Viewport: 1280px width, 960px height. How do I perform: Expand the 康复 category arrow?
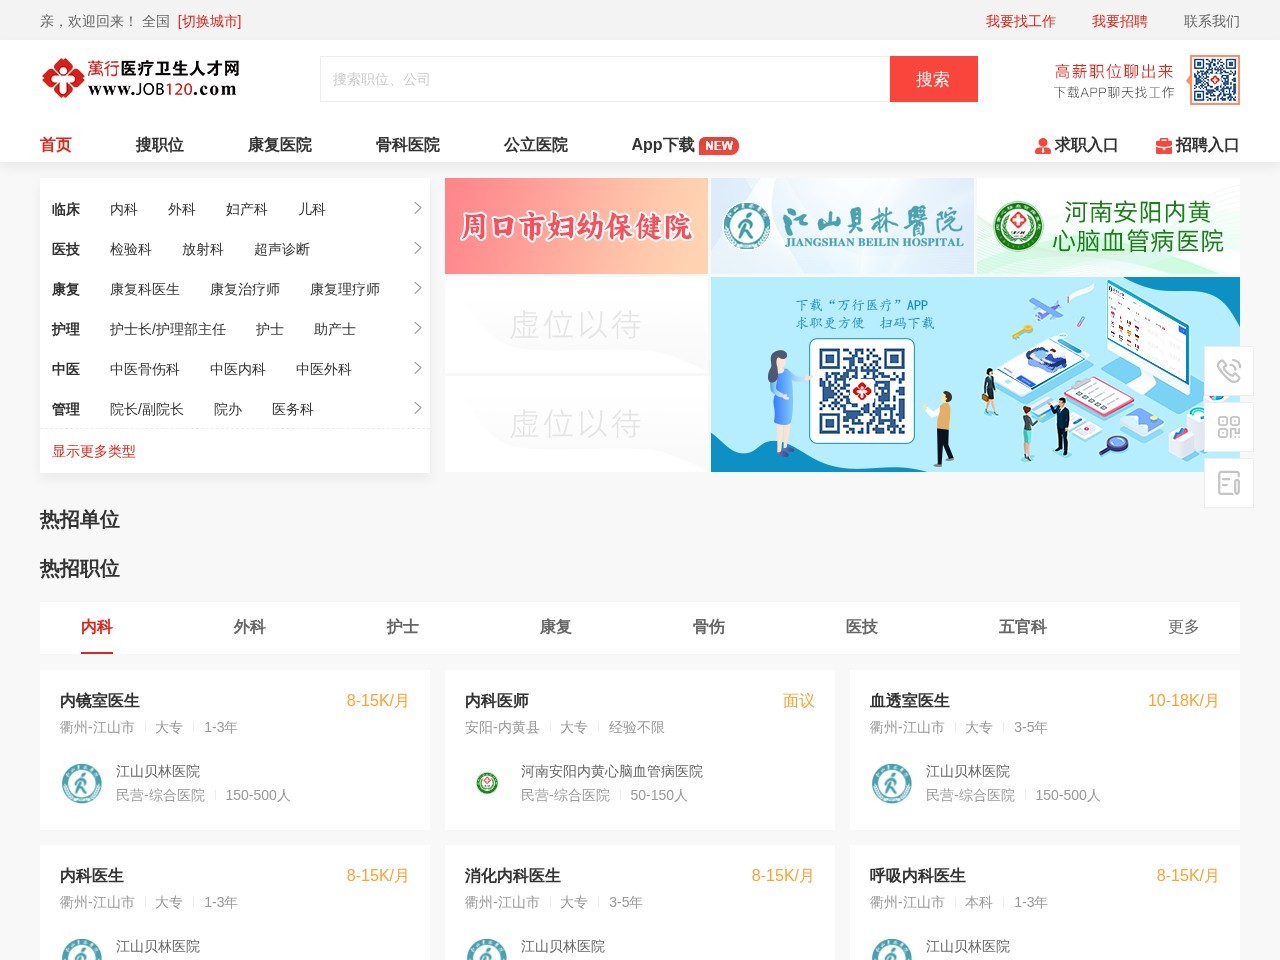417,288
